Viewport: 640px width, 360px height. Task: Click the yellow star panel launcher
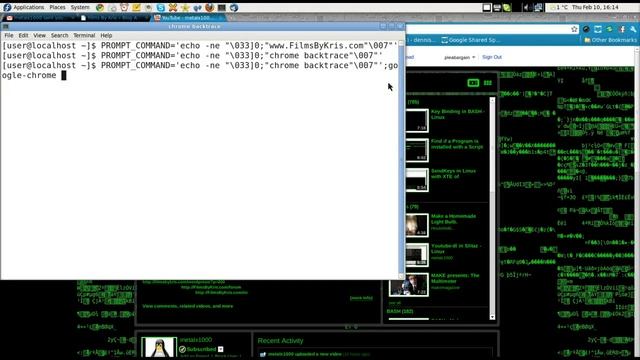coord(185,7)
